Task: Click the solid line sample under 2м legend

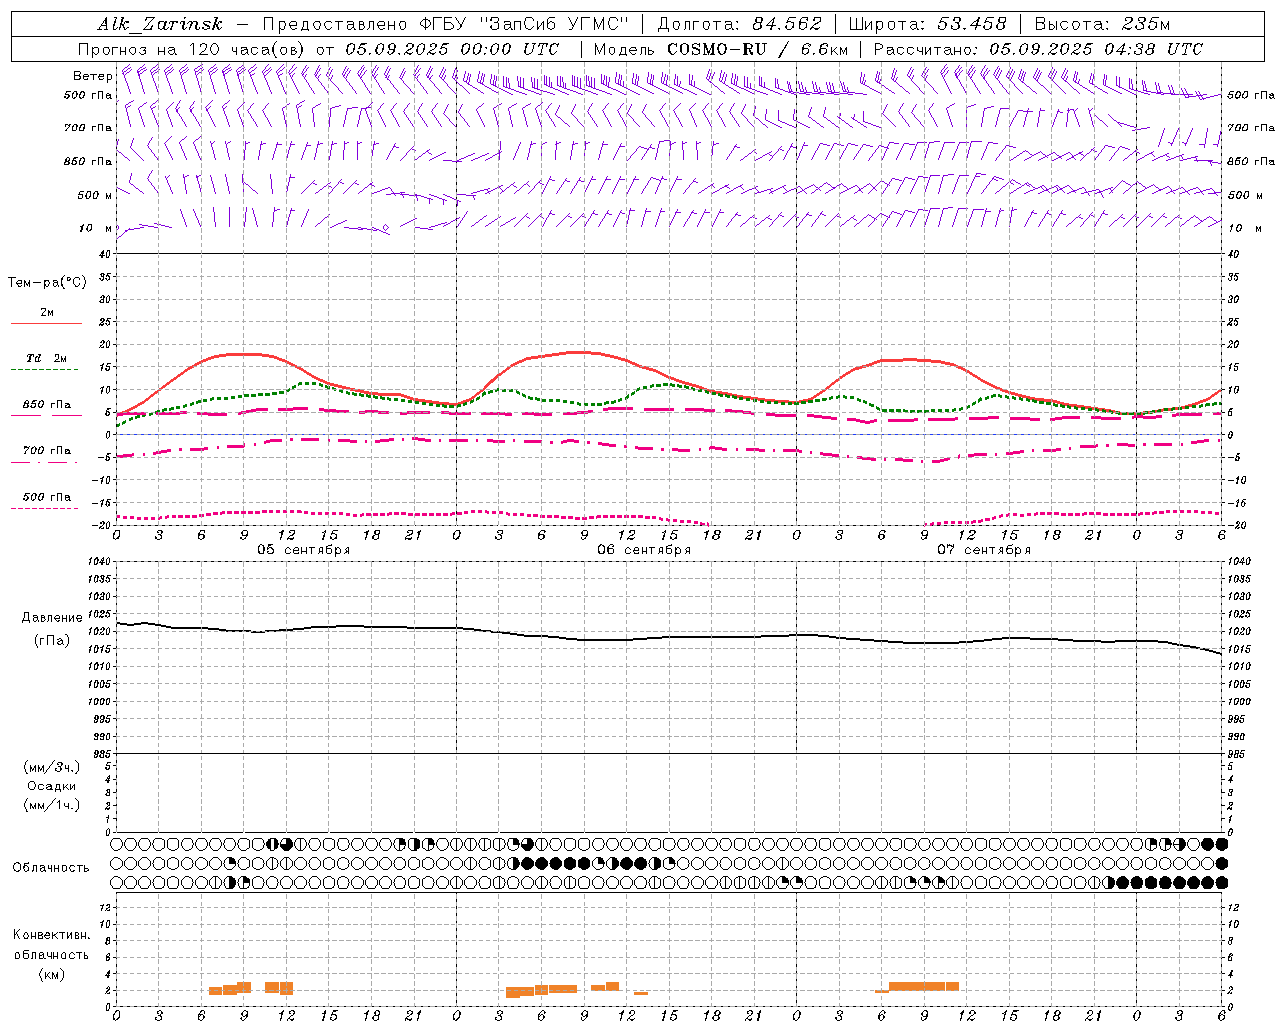Action: (x=46, y=323)
